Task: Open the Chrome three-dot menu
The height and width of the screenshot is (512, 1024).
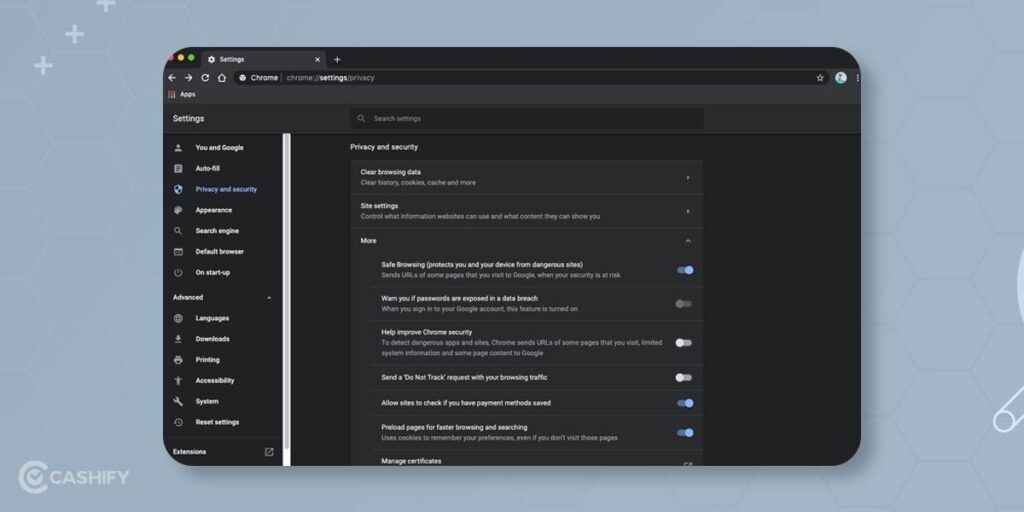Action: coord(857,78)
